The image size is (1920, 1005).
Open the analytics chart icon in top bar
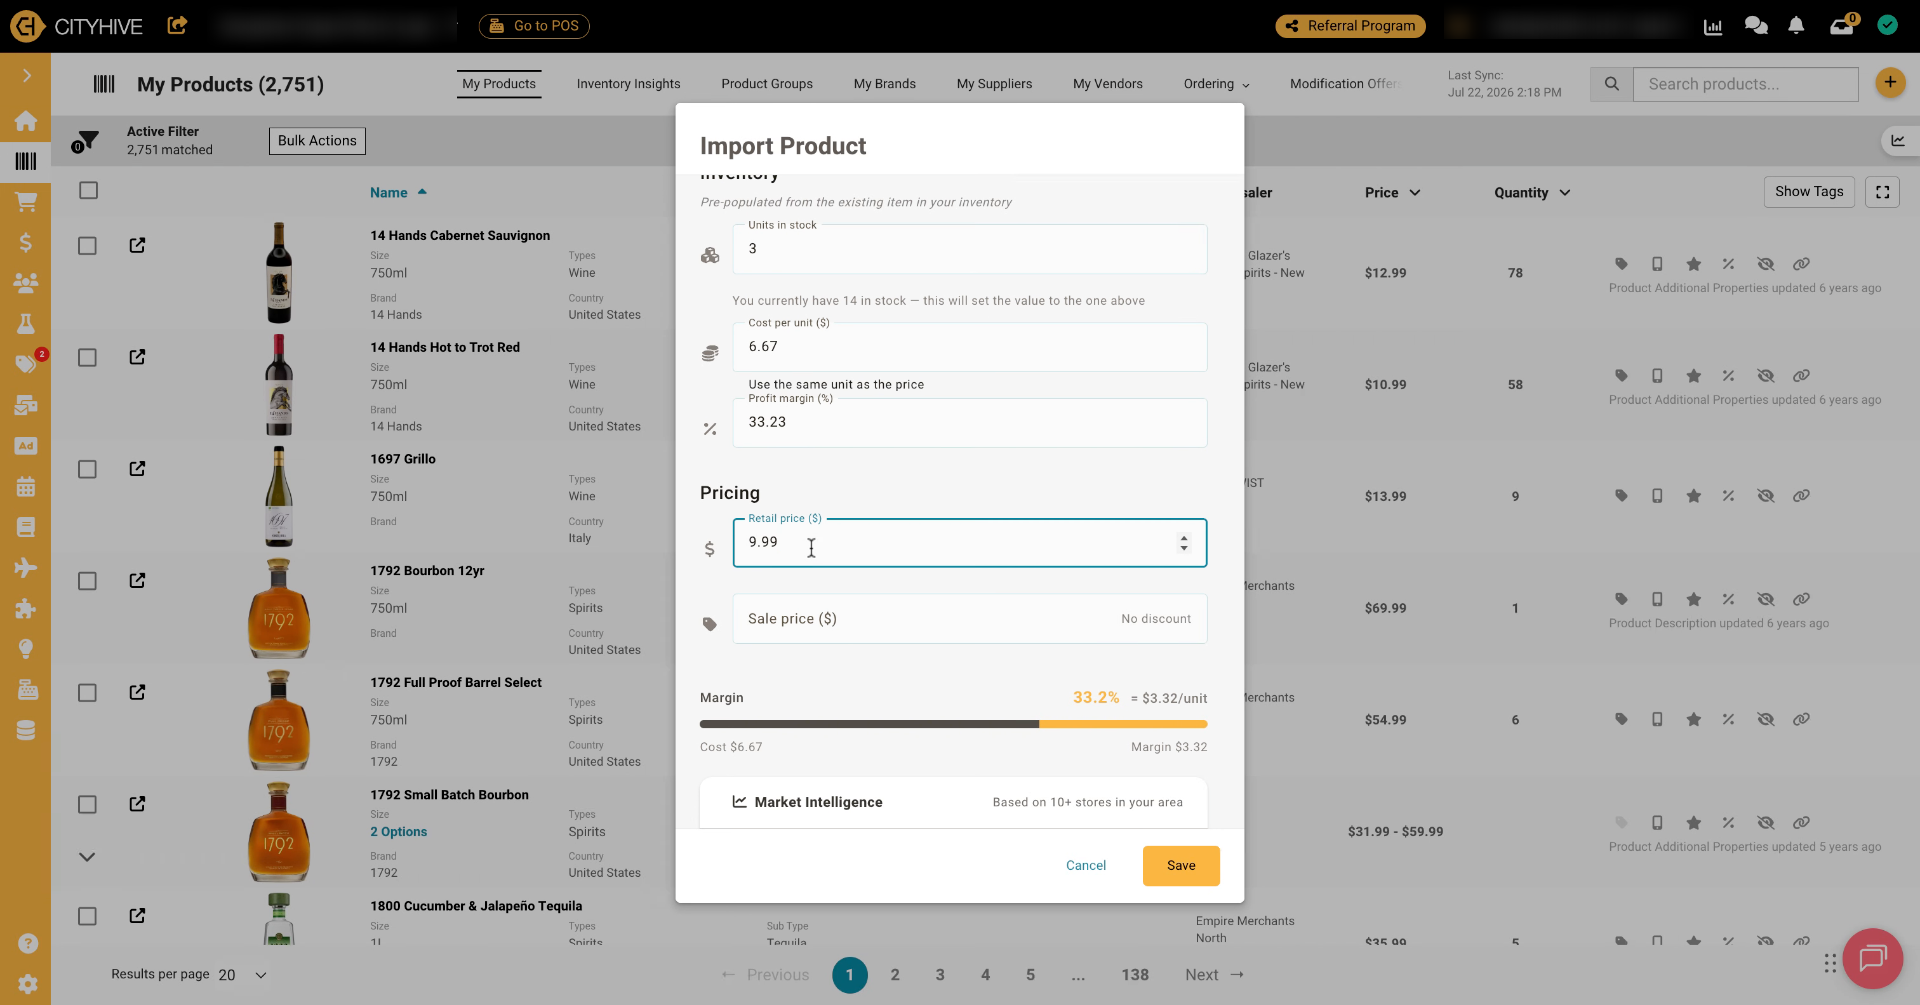(1713, 26)
